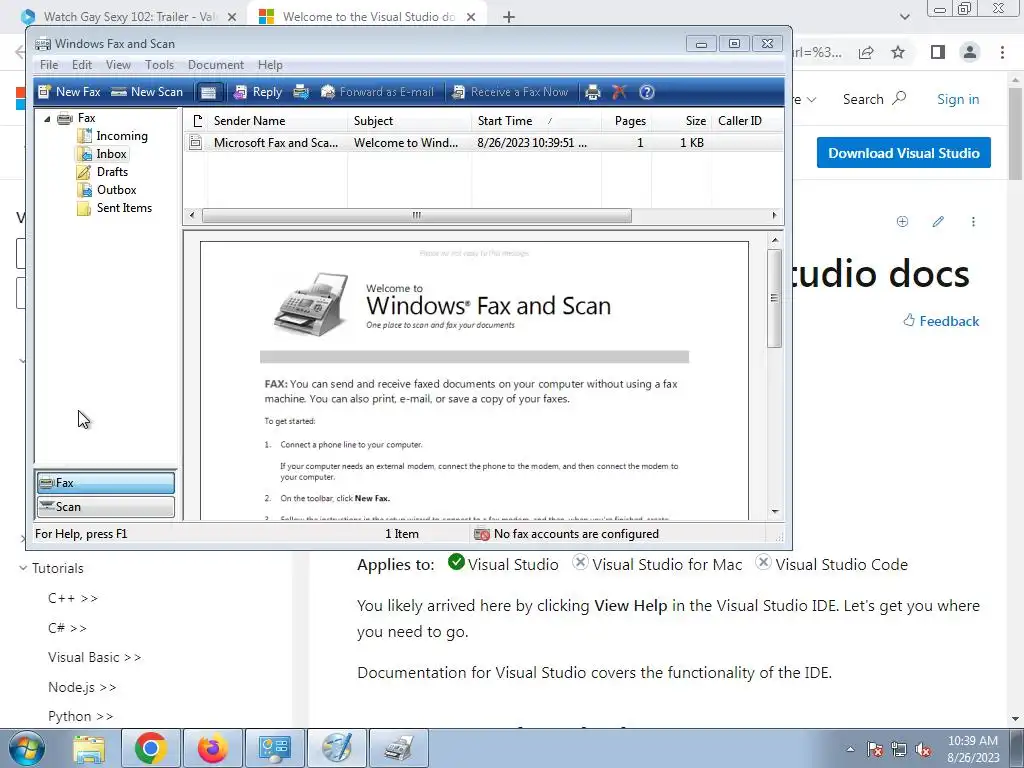Sort by Start Time column header
The height and width of the screenshot is (768, 1024).
coord(536,121)
